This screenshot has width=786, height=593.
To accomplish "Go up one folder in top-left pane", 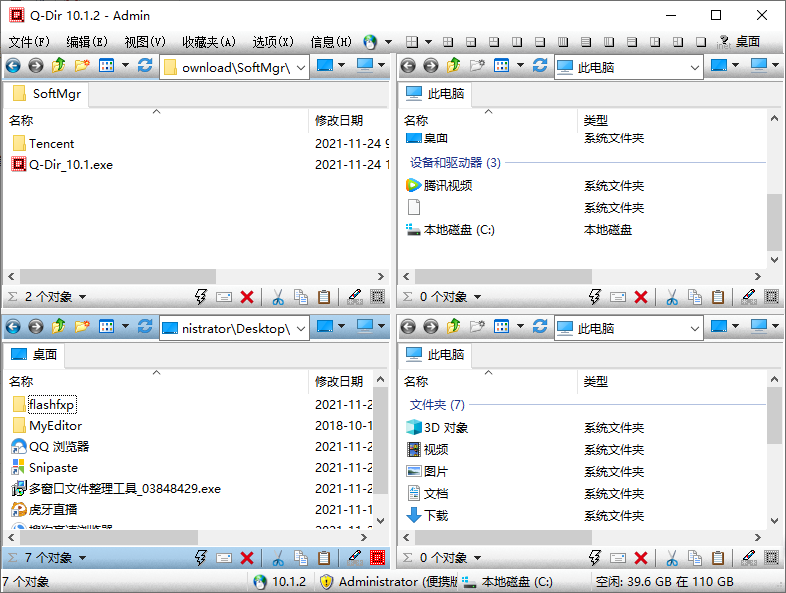I will [59, 66].
